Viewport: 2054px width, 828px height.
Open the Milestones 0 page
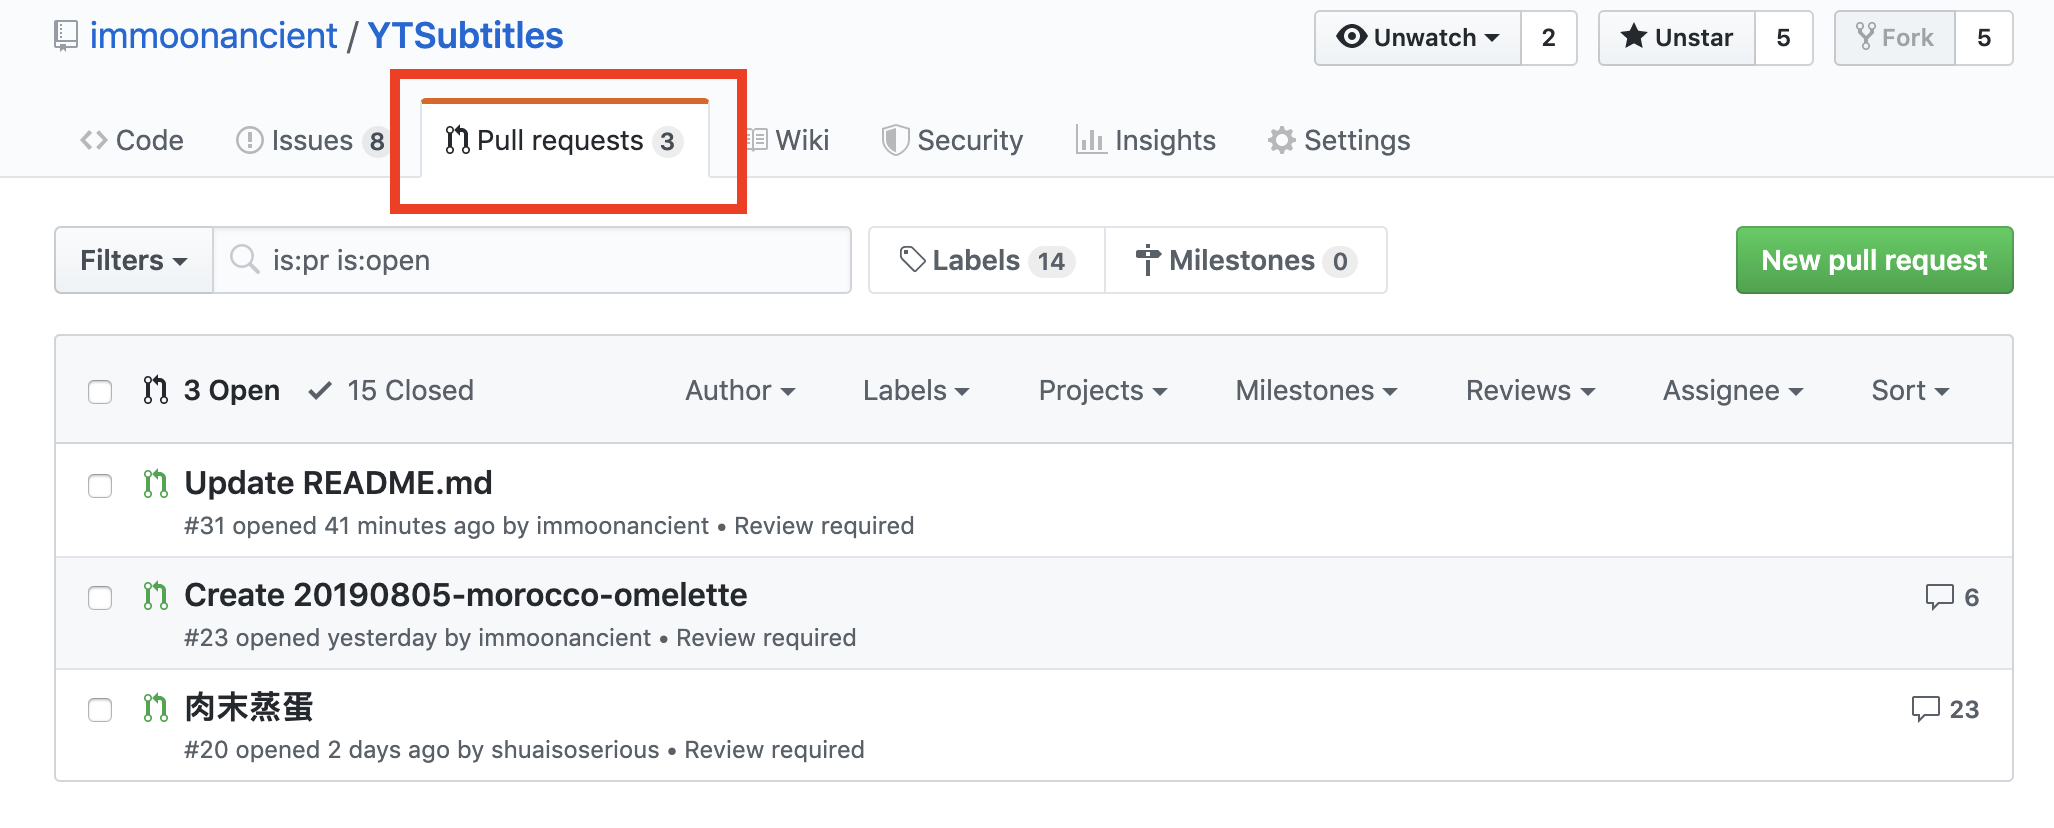click(x=1246, y=260)
